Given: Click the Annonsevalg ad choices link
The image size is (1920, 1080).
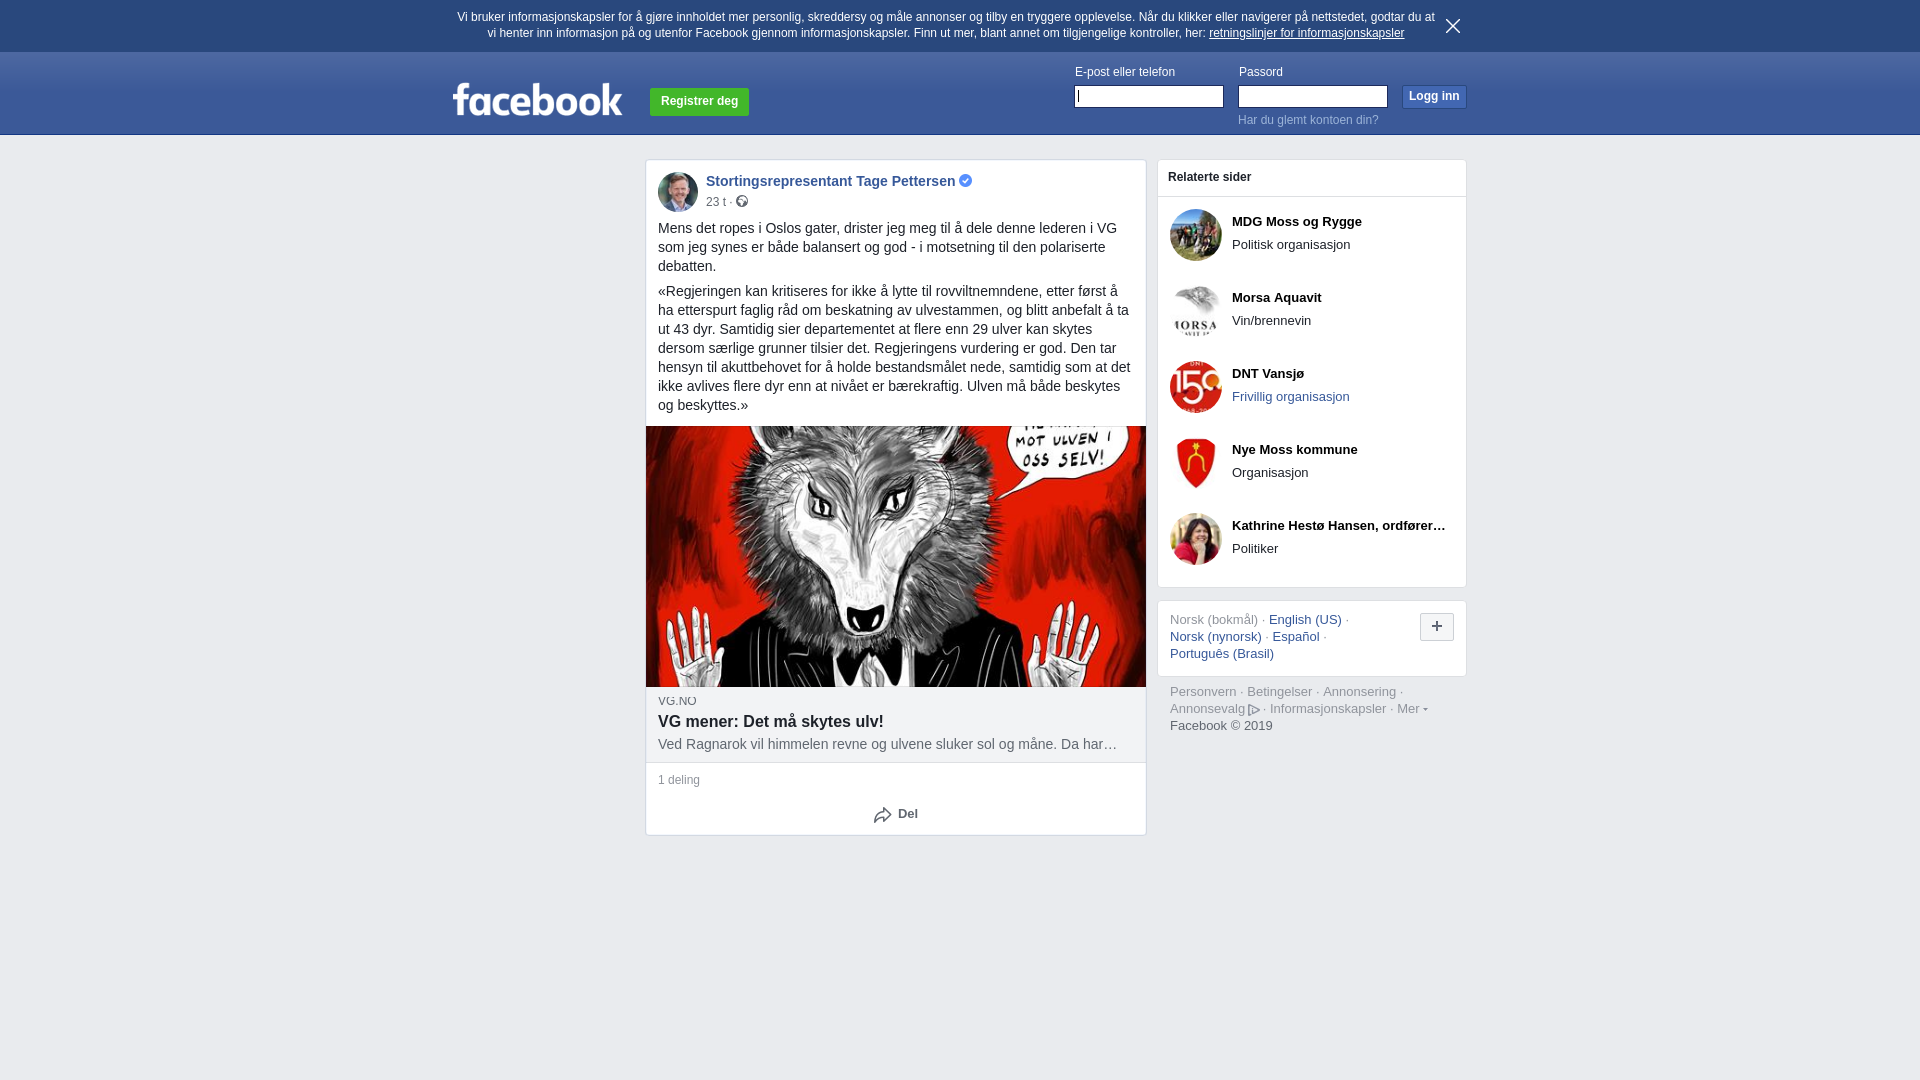Looking at the screenshot, I should click(1215, 709).
